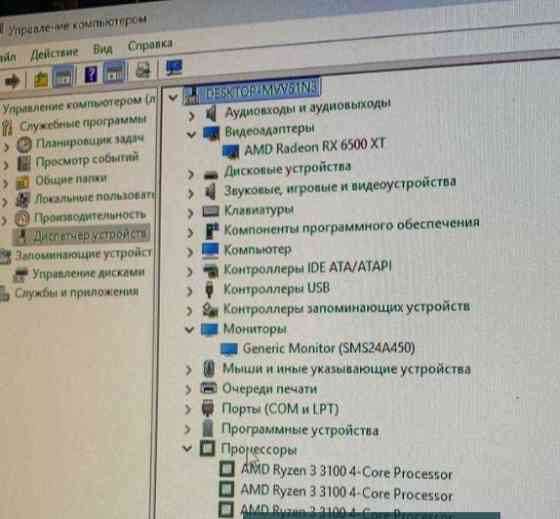Click the Звуковые устройства speaker icon
This screenshot has height=519, width=560.
coord(211,192)
